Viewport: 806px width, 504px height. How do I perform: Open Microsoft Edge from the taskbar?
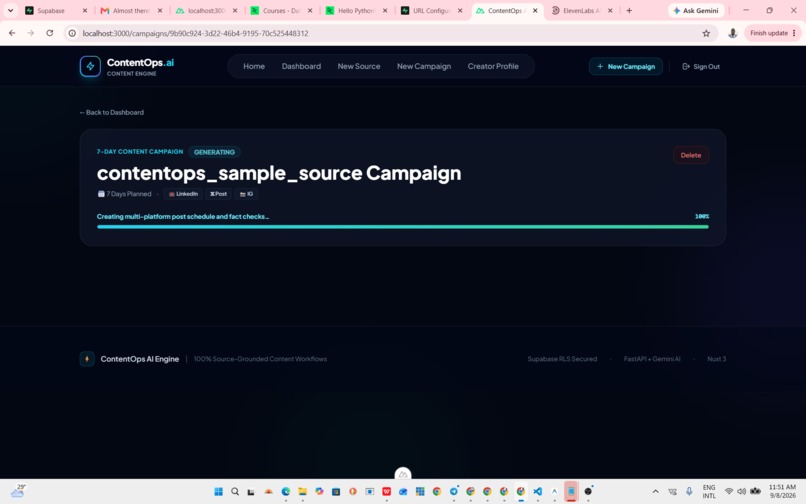click(286, 492)
